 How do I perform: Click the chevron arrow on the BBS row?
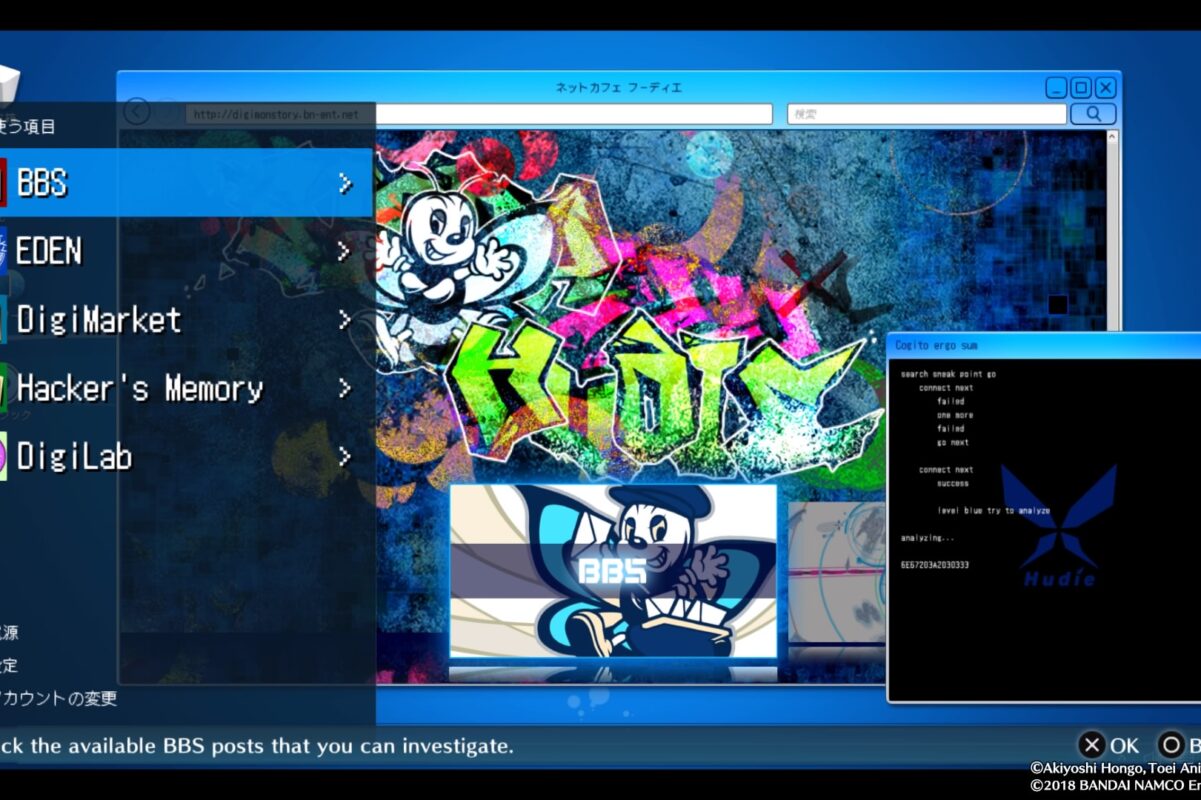pyautogui.click(x=345, y=183)
